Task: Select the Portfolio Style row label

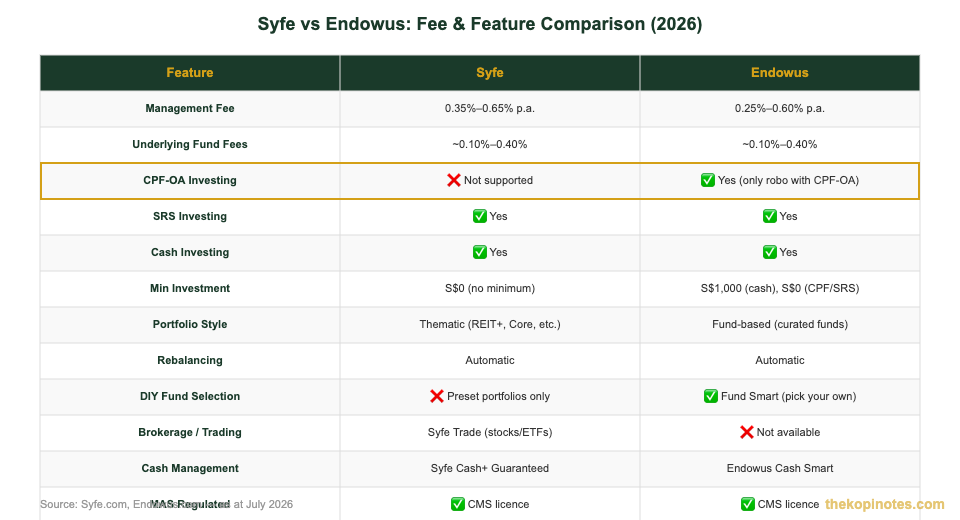Action: (190, 325)
